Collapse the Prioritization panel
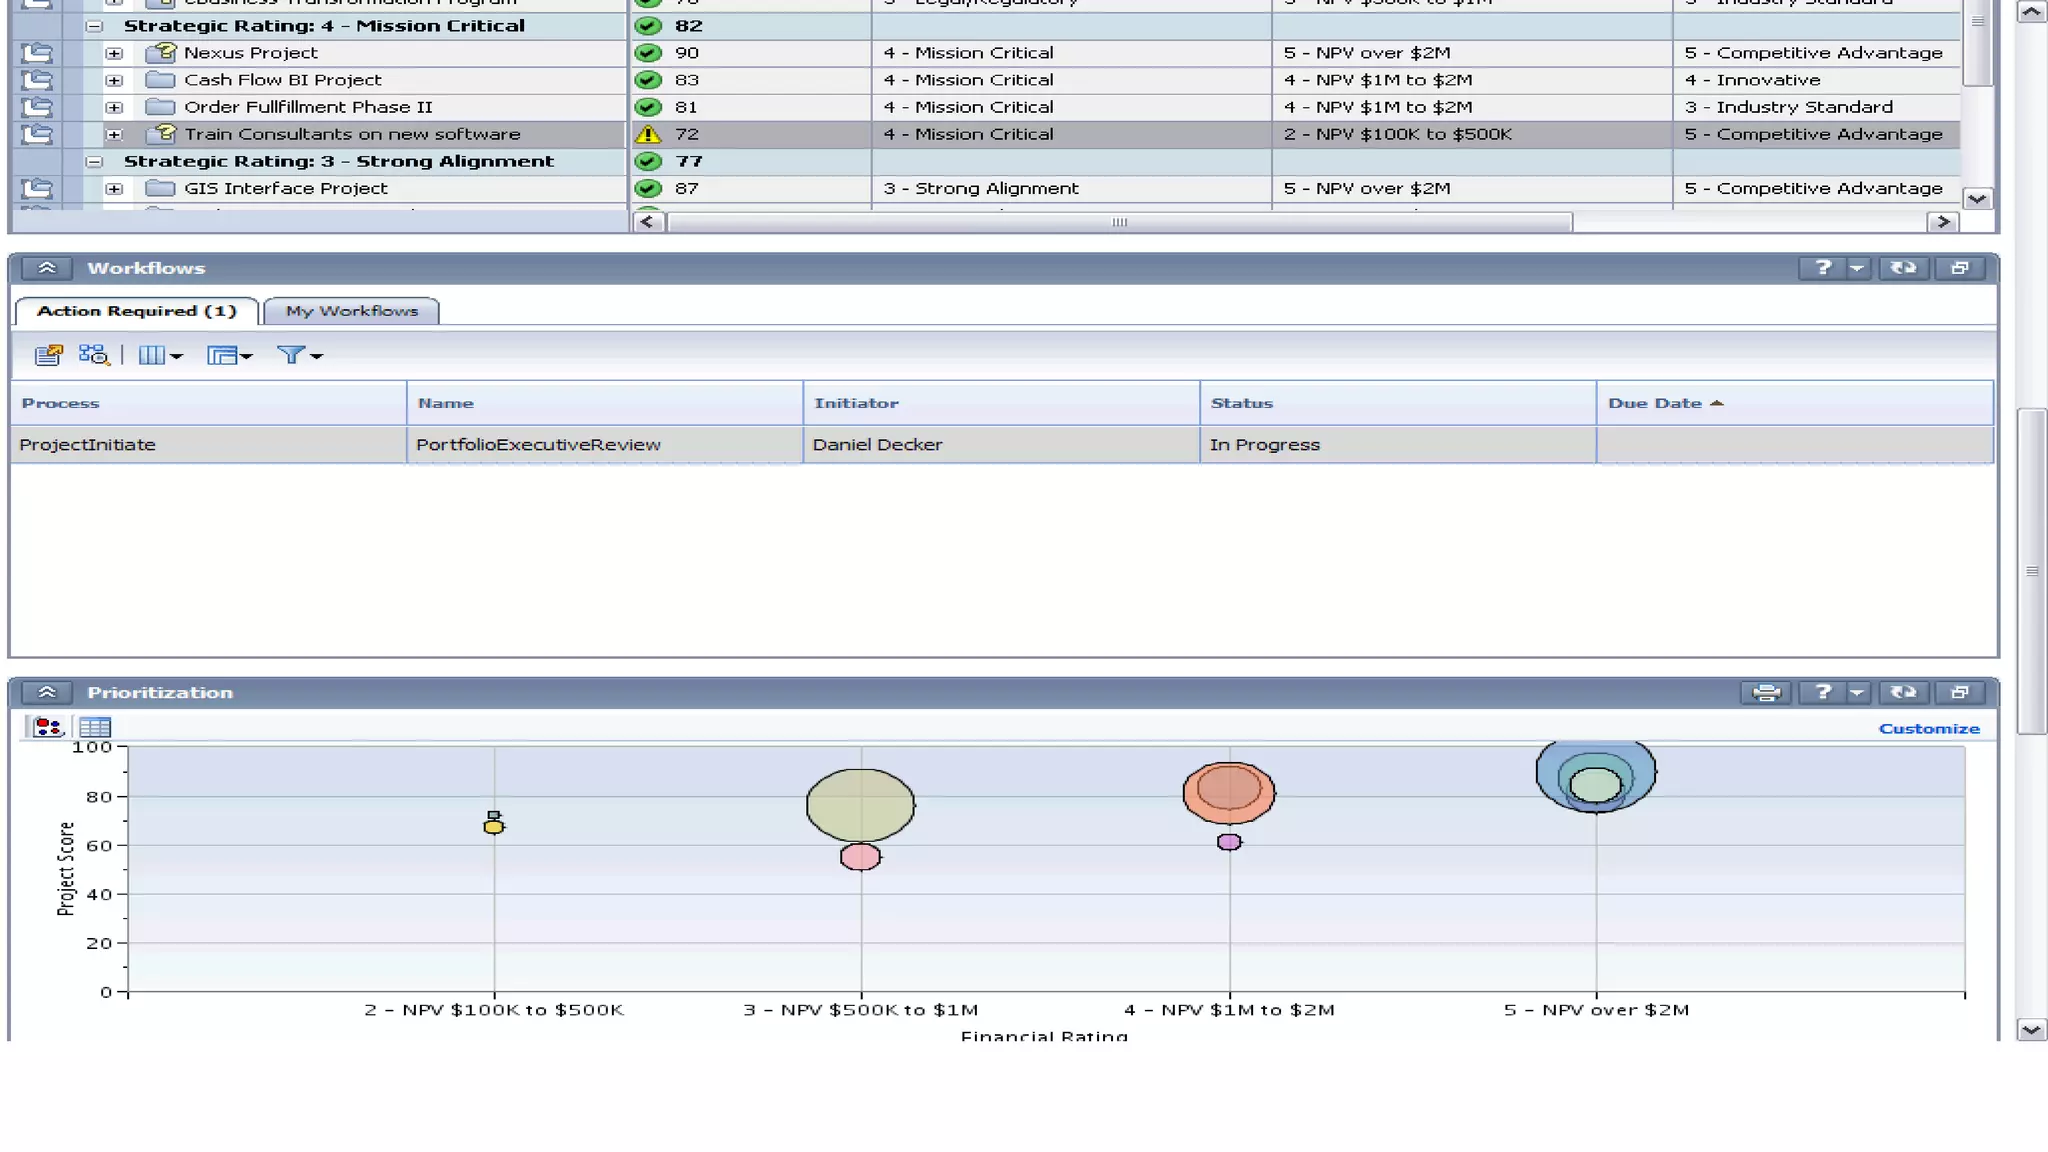 point(47,693)
